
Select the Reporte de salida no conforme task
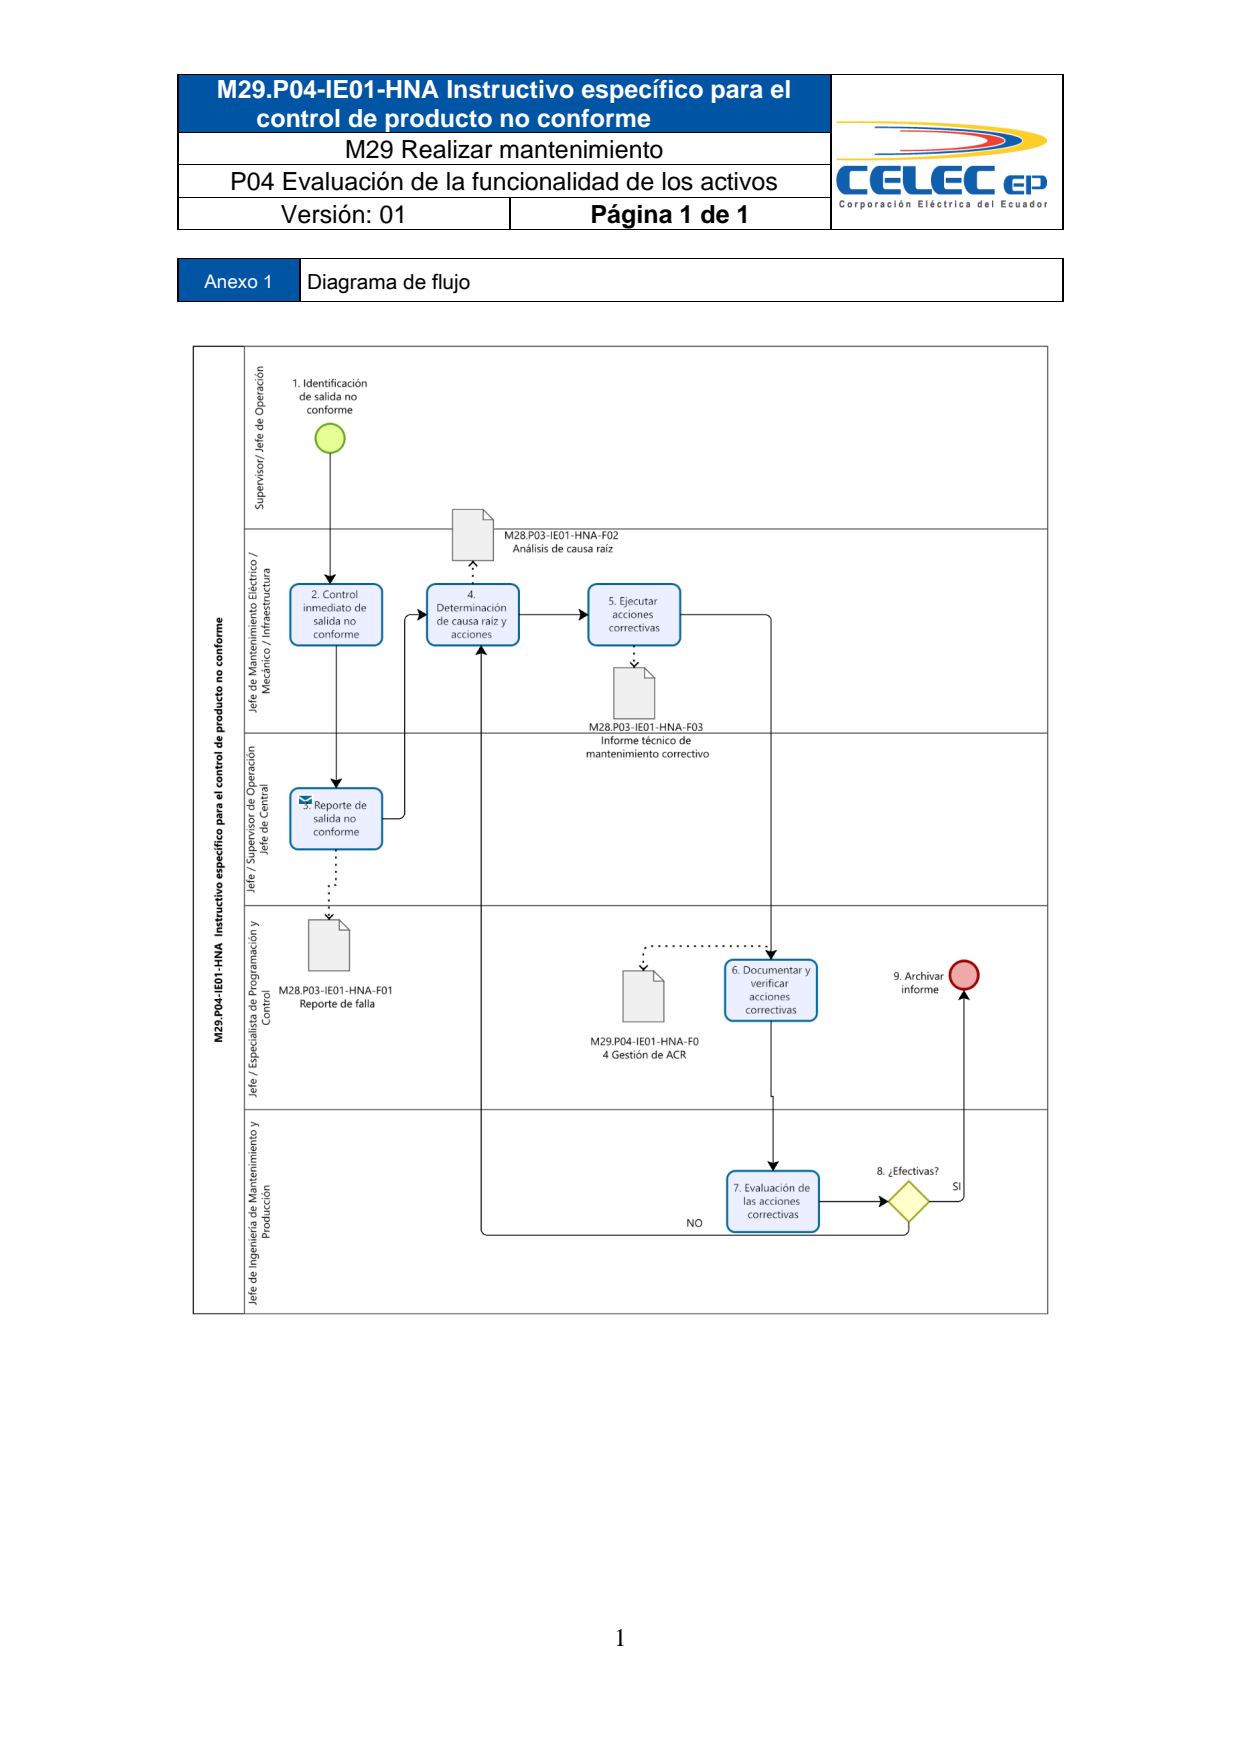coord(336,819)
